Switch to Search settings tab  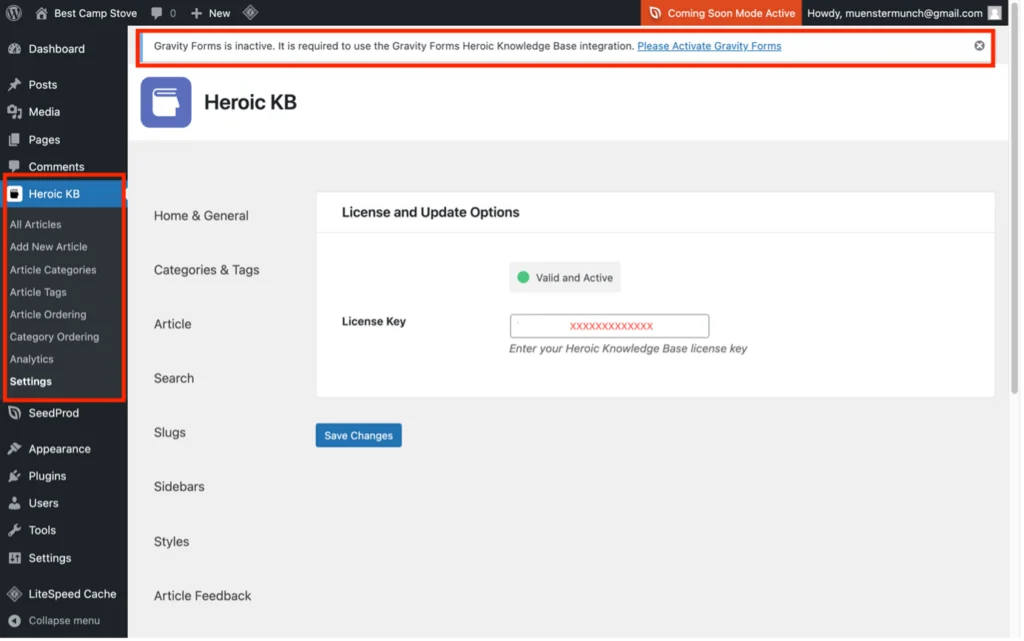[x=174, y=379]
